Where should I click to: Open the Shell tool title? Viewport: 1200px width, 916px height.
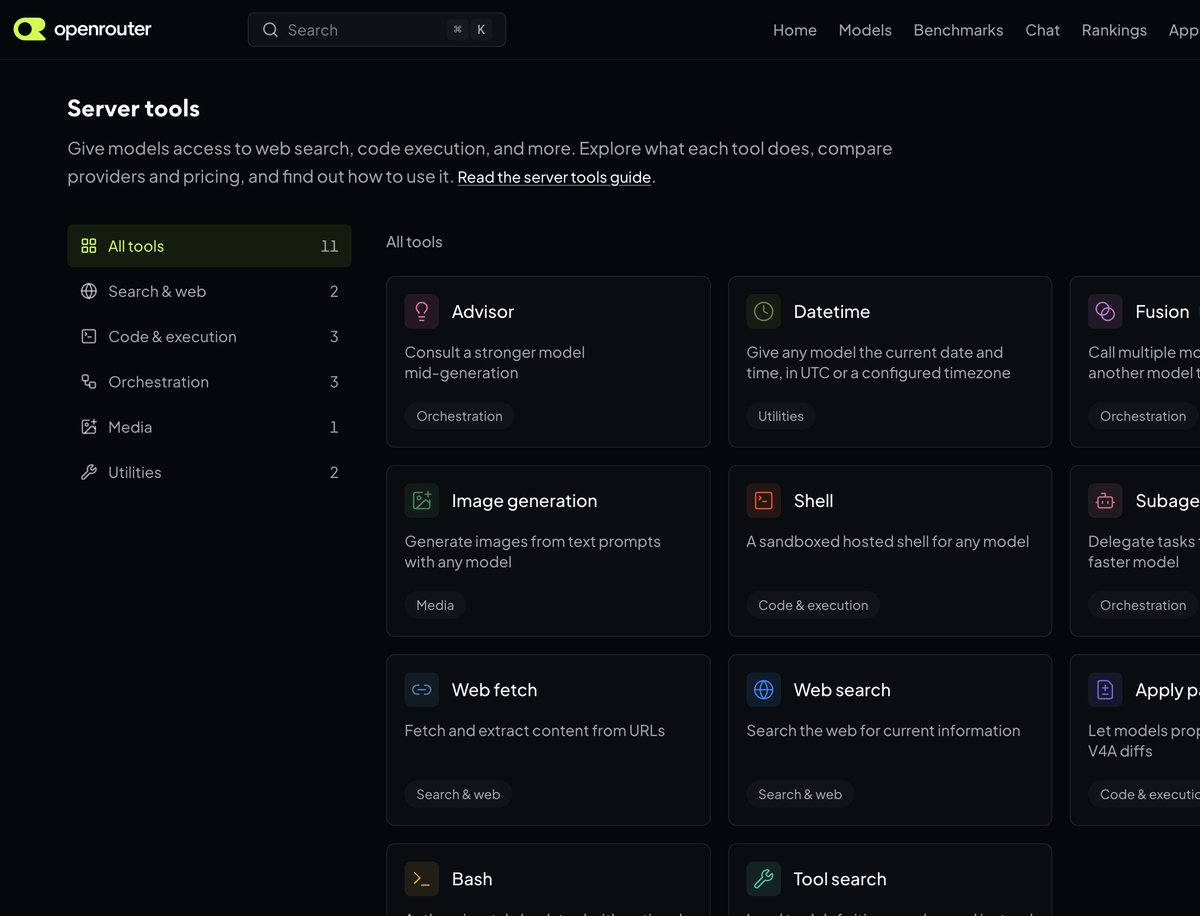(813, 500)
